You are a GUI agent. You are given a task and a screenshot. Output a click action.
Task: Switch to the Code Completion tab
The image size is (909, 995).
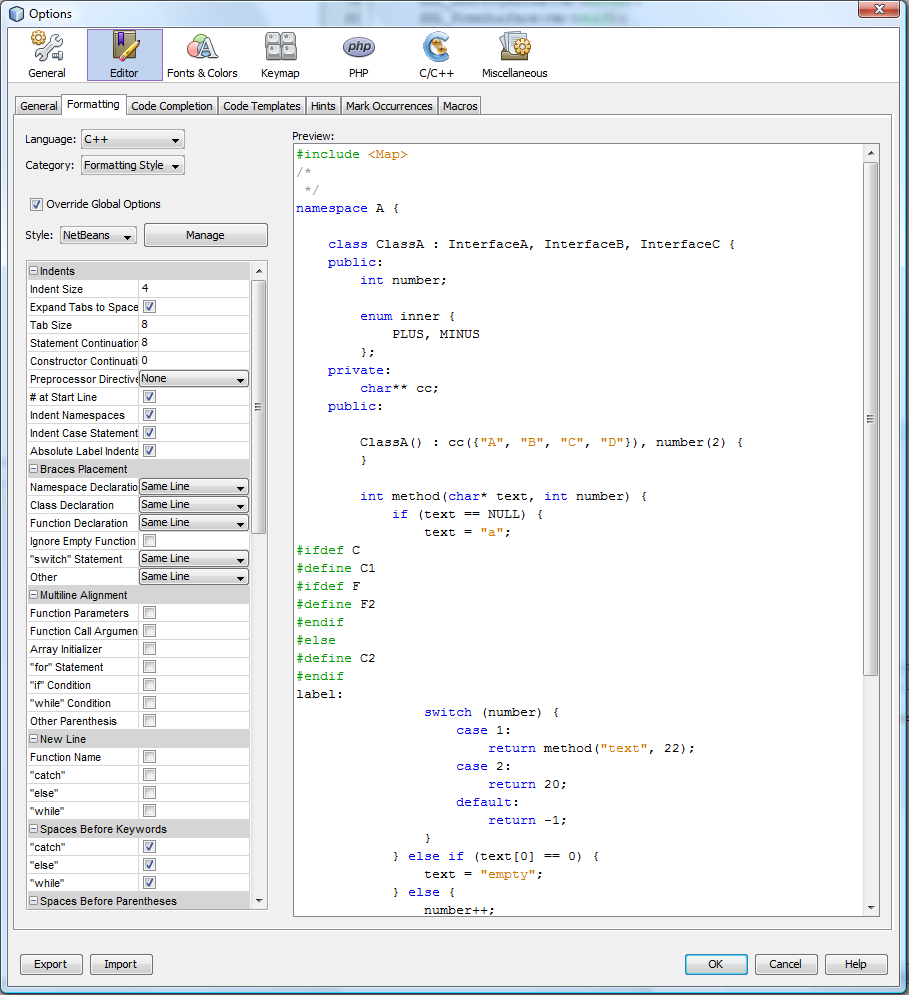coord(172,106)
